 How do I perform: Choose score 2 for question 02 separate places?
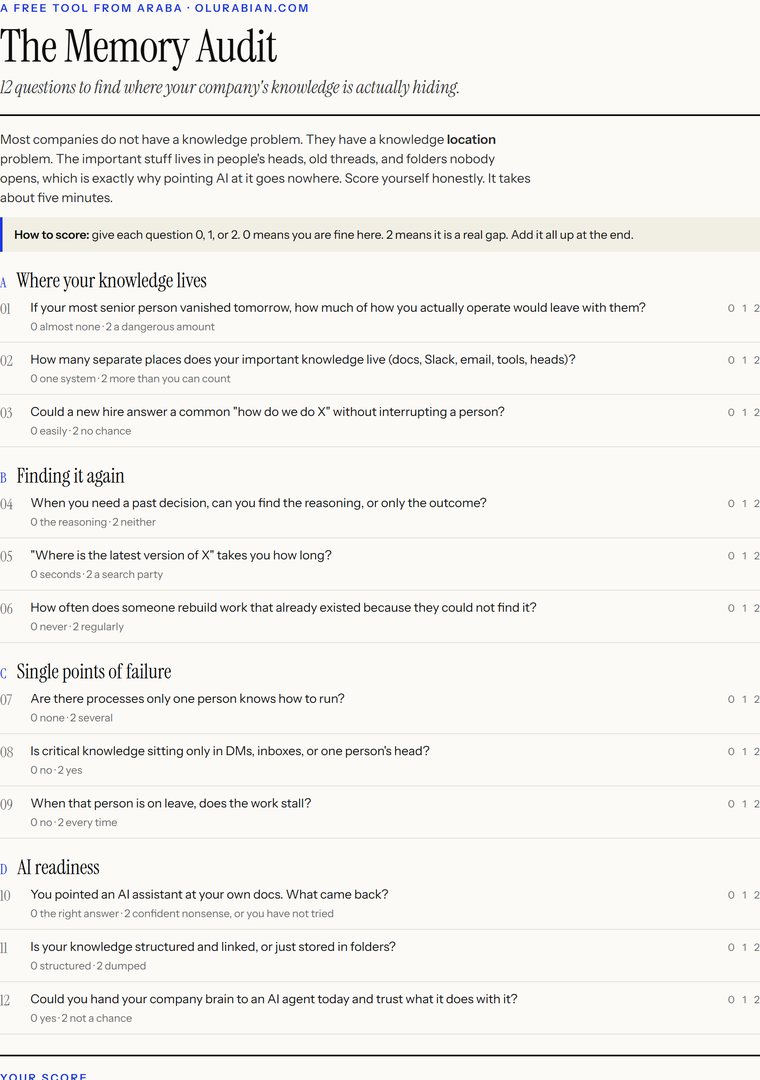click(756, 360)
